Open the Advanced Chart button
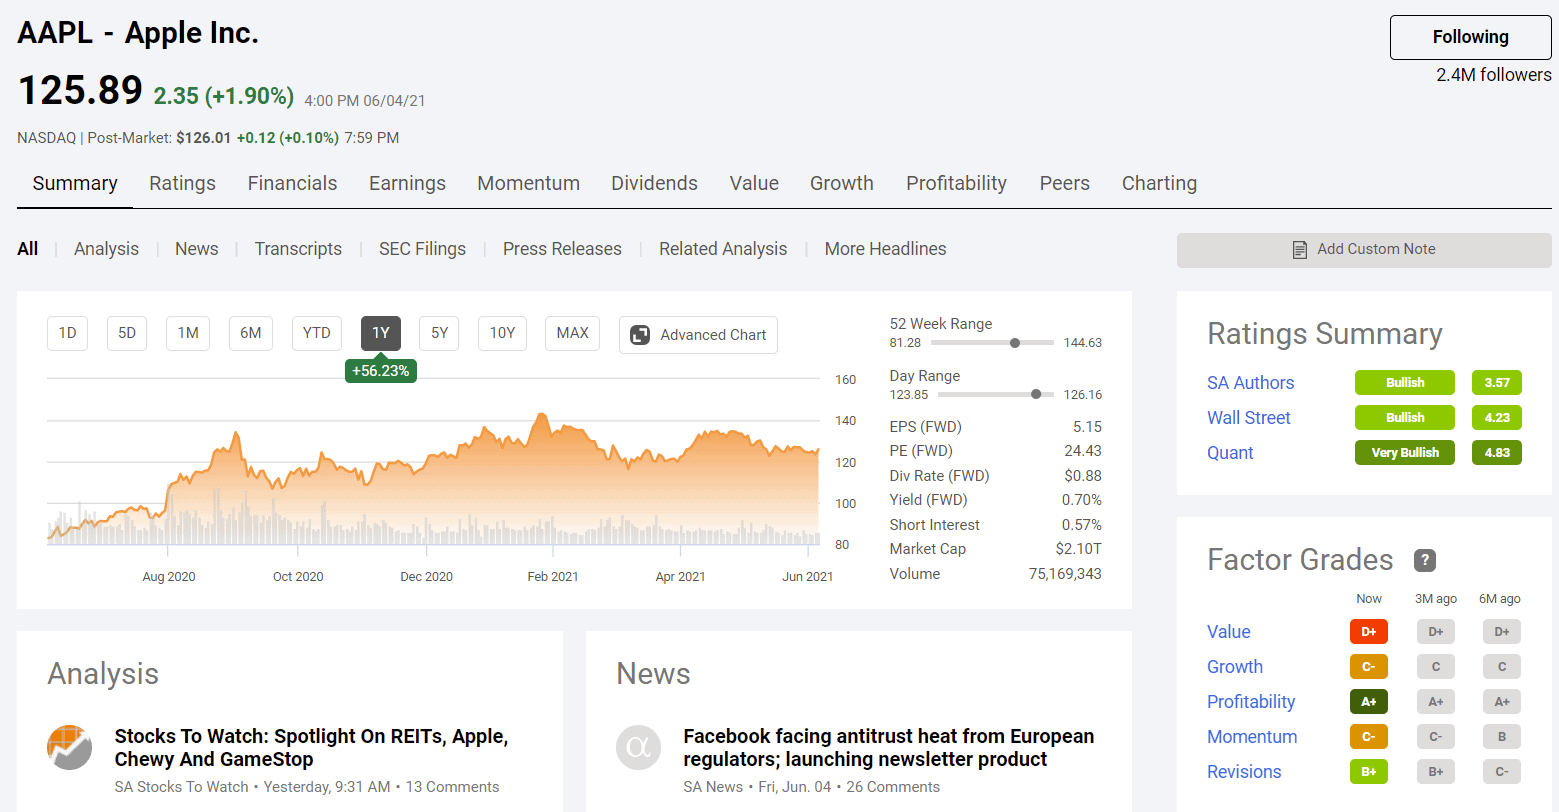 tap(698, 335)
